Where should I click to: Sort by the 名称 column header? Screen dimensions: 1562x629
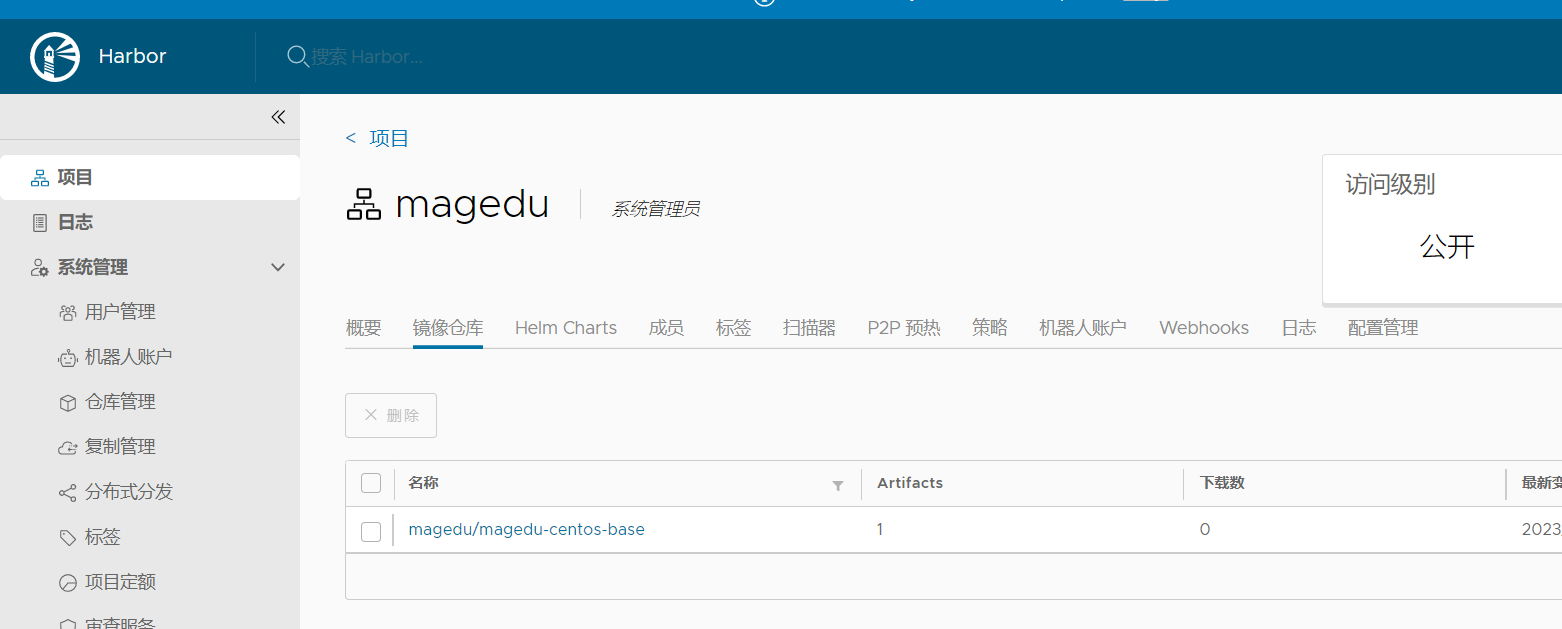[x=423, y=483]
